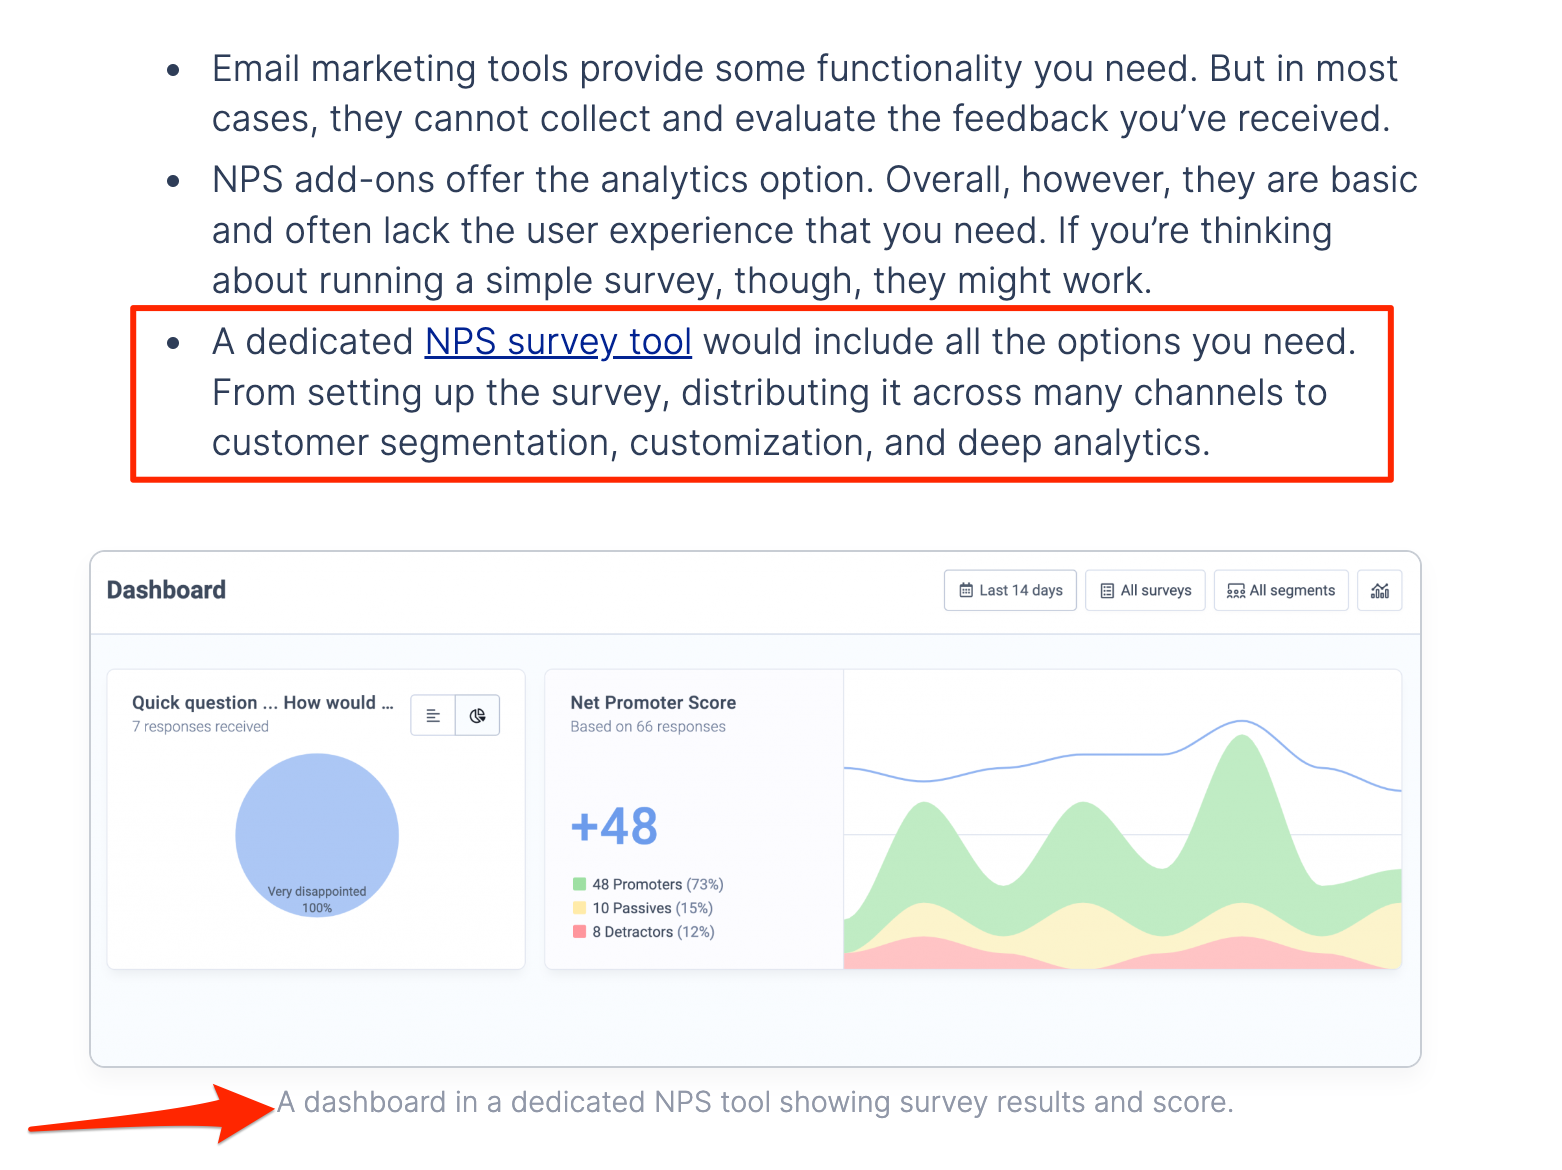Click the Dashboard heading
The width and height of the screenshot is (1562, 1170).
tap(166, 590)
